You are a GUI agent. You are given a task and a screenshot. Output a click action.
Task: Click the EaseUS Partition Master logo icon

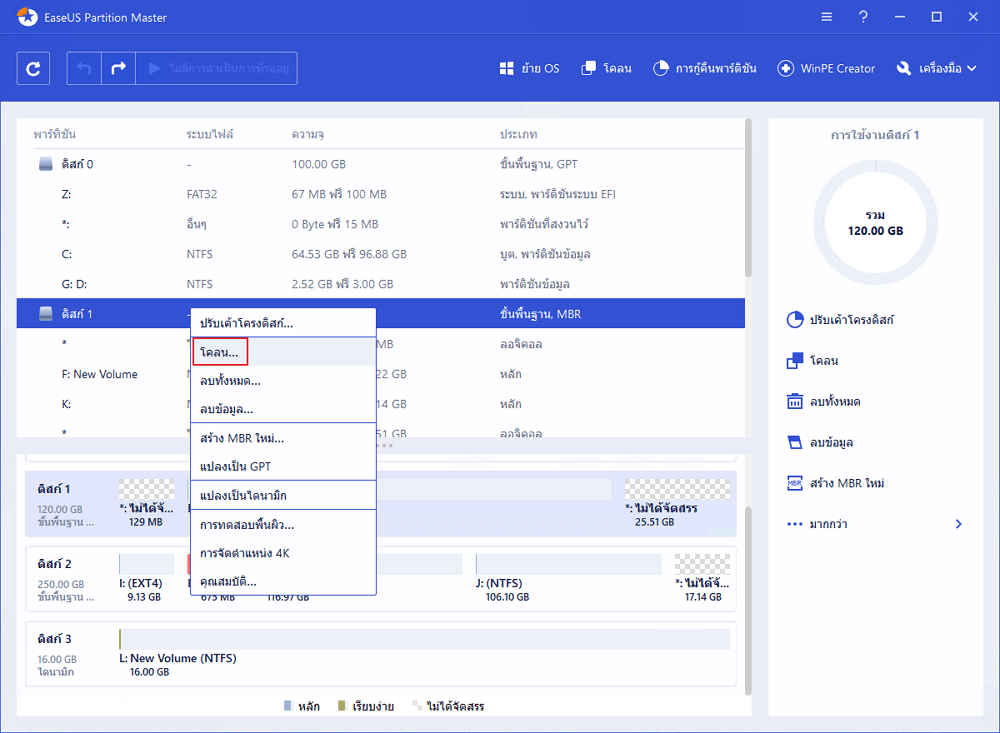(27, 17)
